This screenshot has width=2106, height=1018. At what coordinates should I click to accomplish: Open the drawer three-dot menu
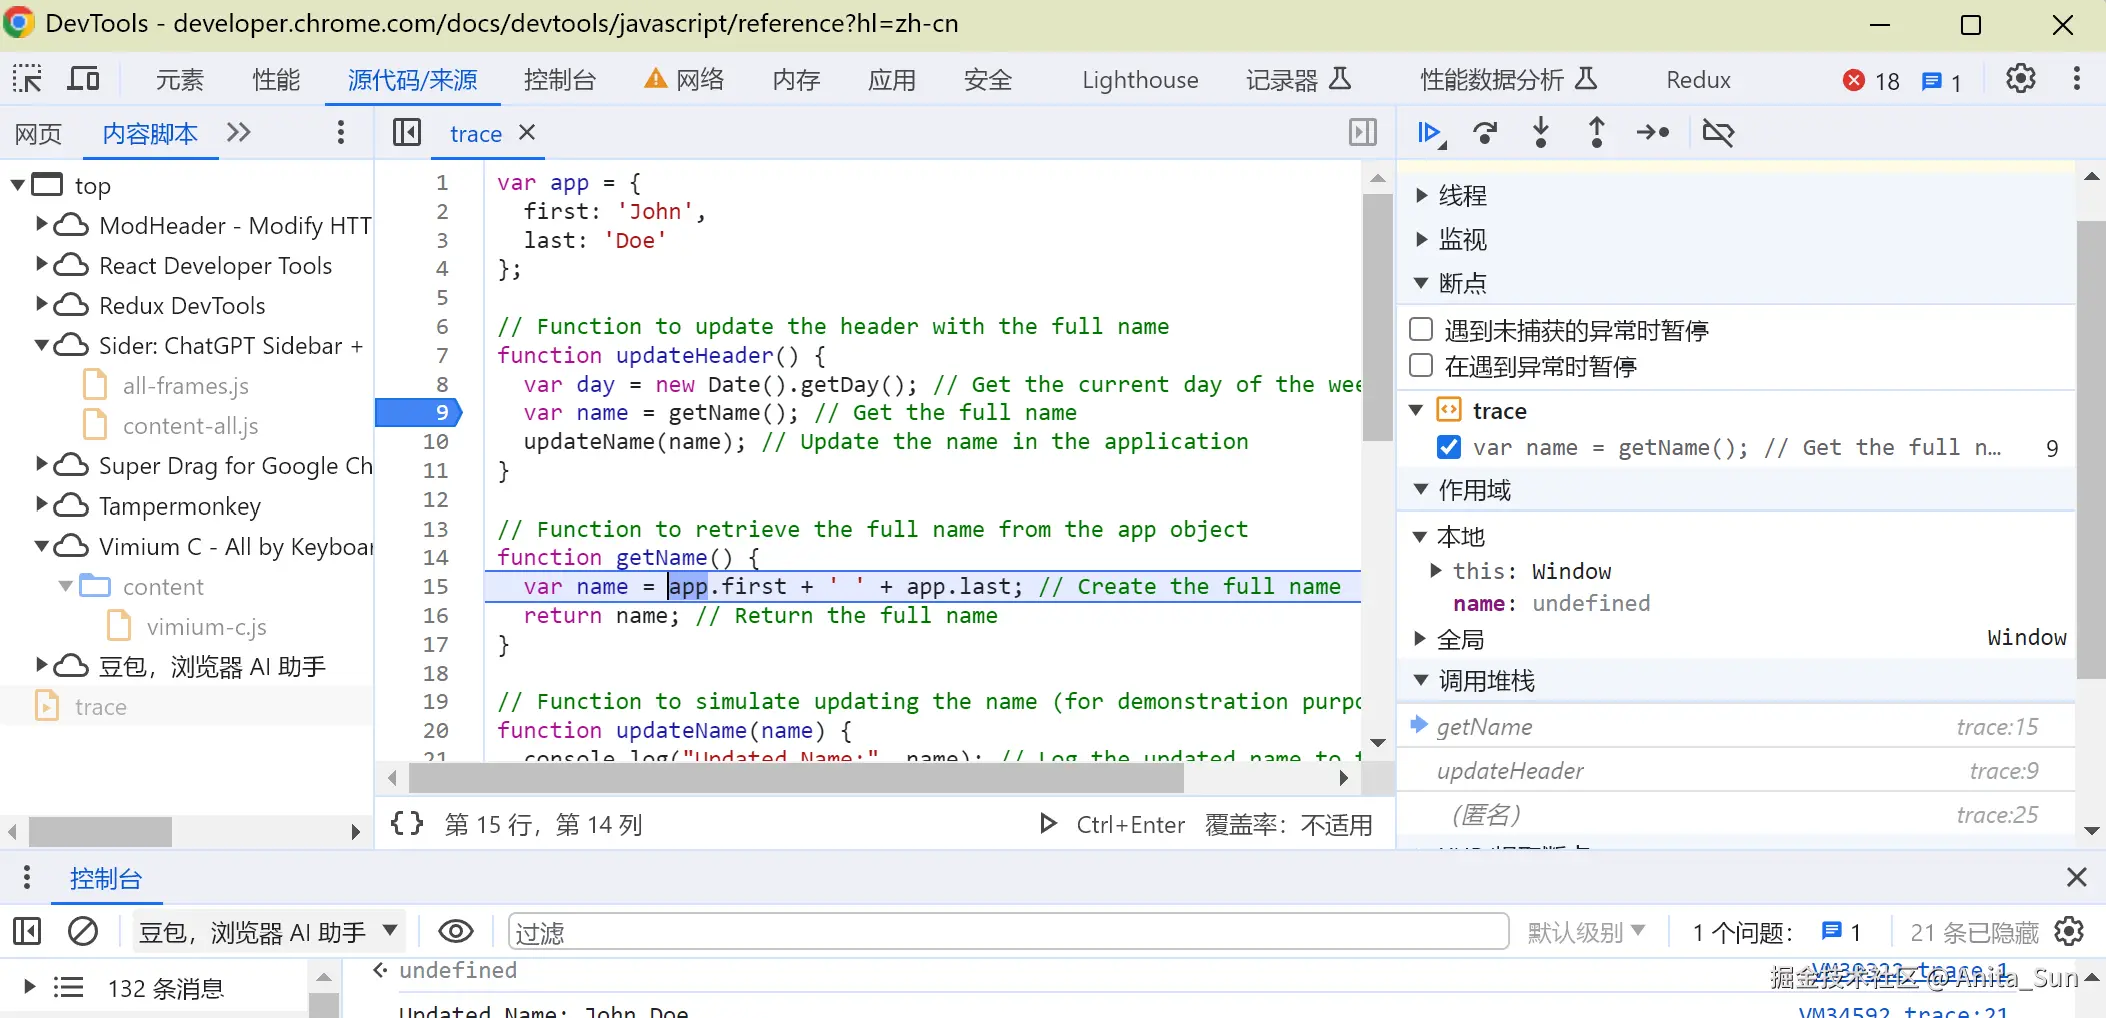[x=27, y=878]
